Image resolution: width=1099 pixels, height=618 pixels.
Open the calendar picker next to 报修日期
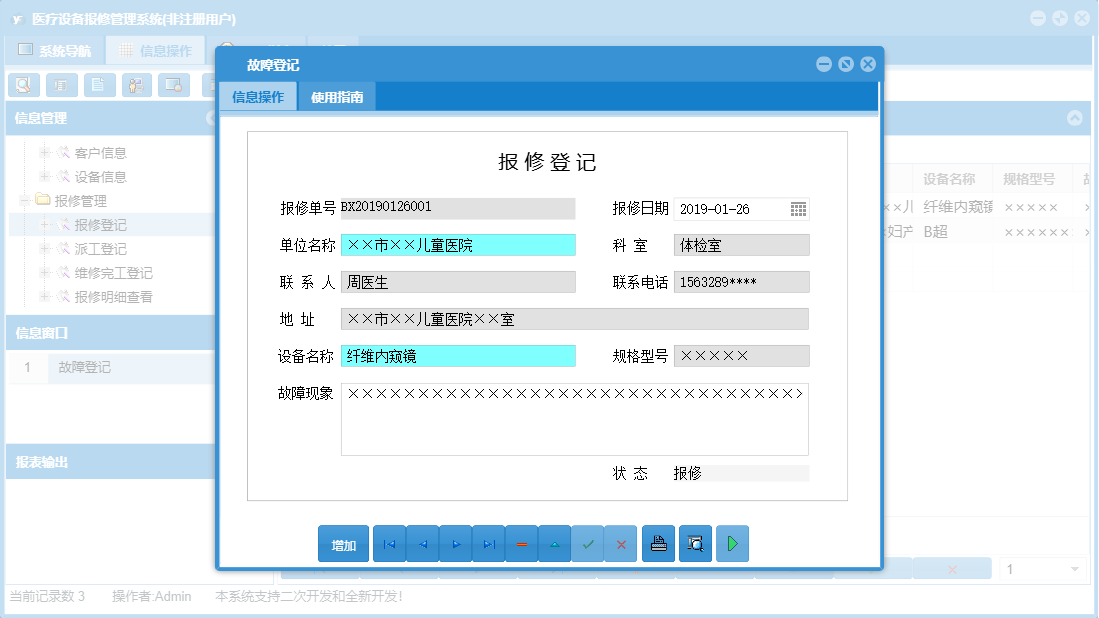(x=799, y=208)
